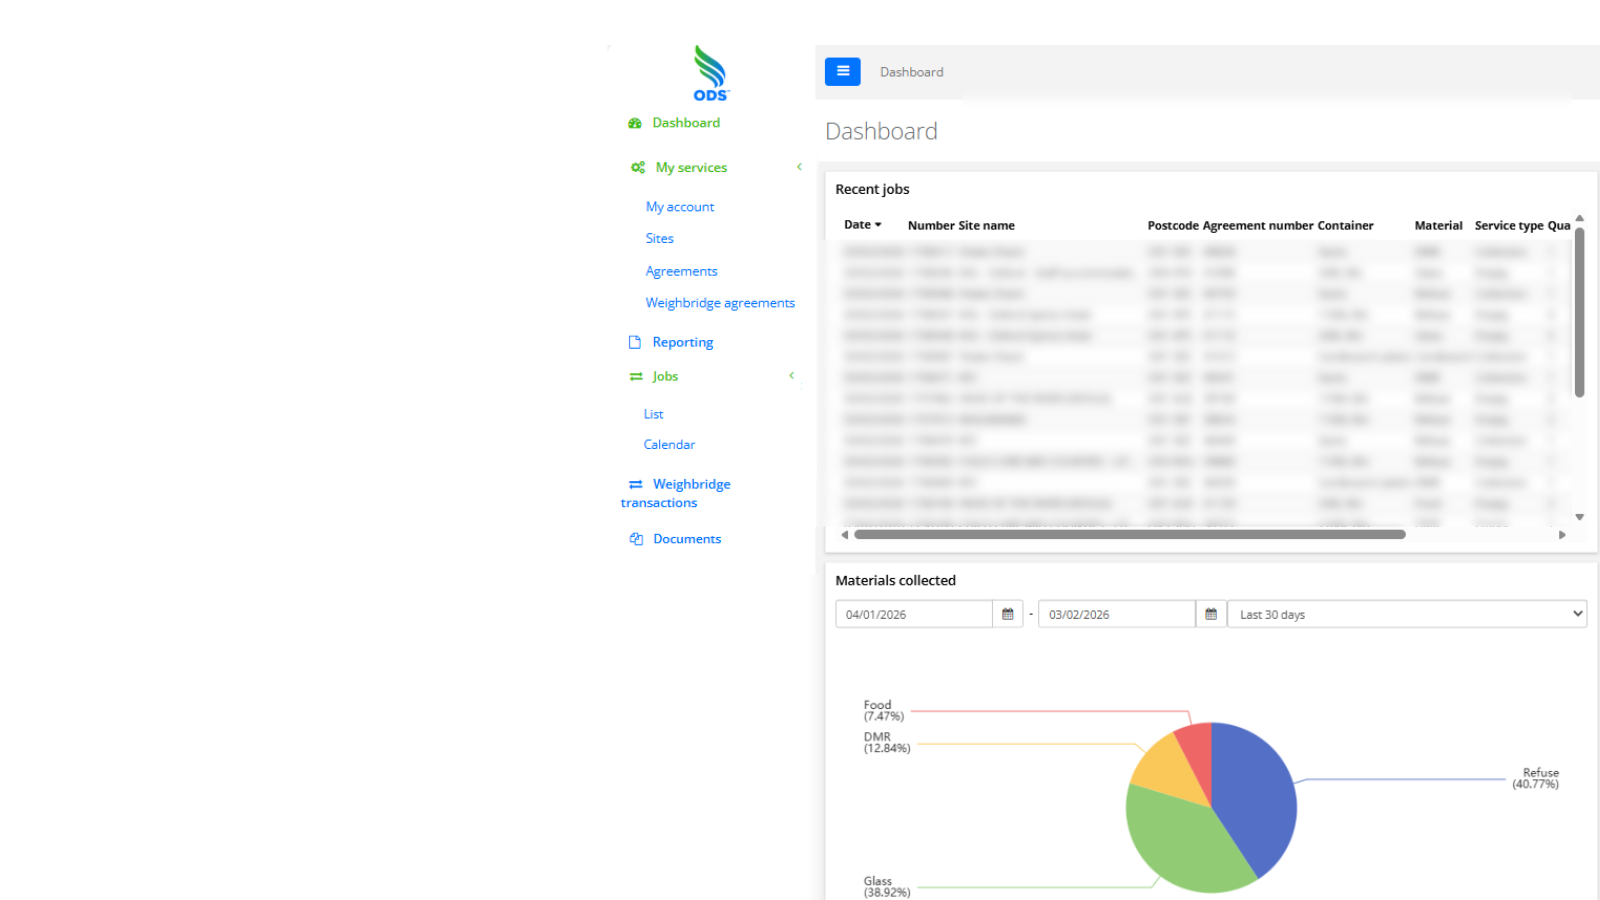Open the Jobs menu
This screenshot has height=900, width=1600.
665,377
